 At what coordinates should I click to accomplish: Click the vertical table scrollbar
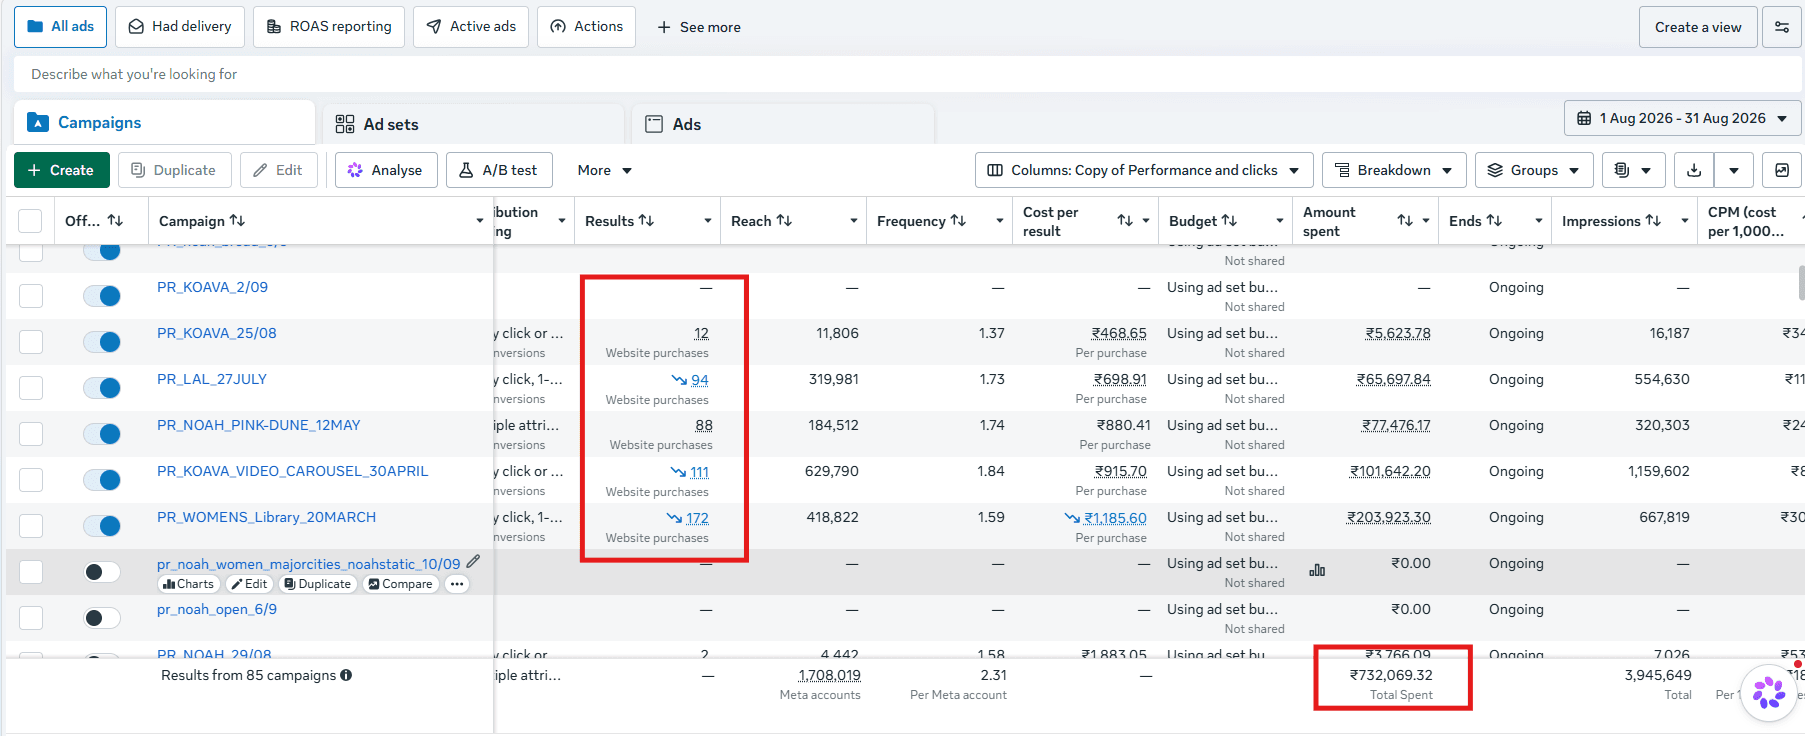click(x=1800, y=283)
